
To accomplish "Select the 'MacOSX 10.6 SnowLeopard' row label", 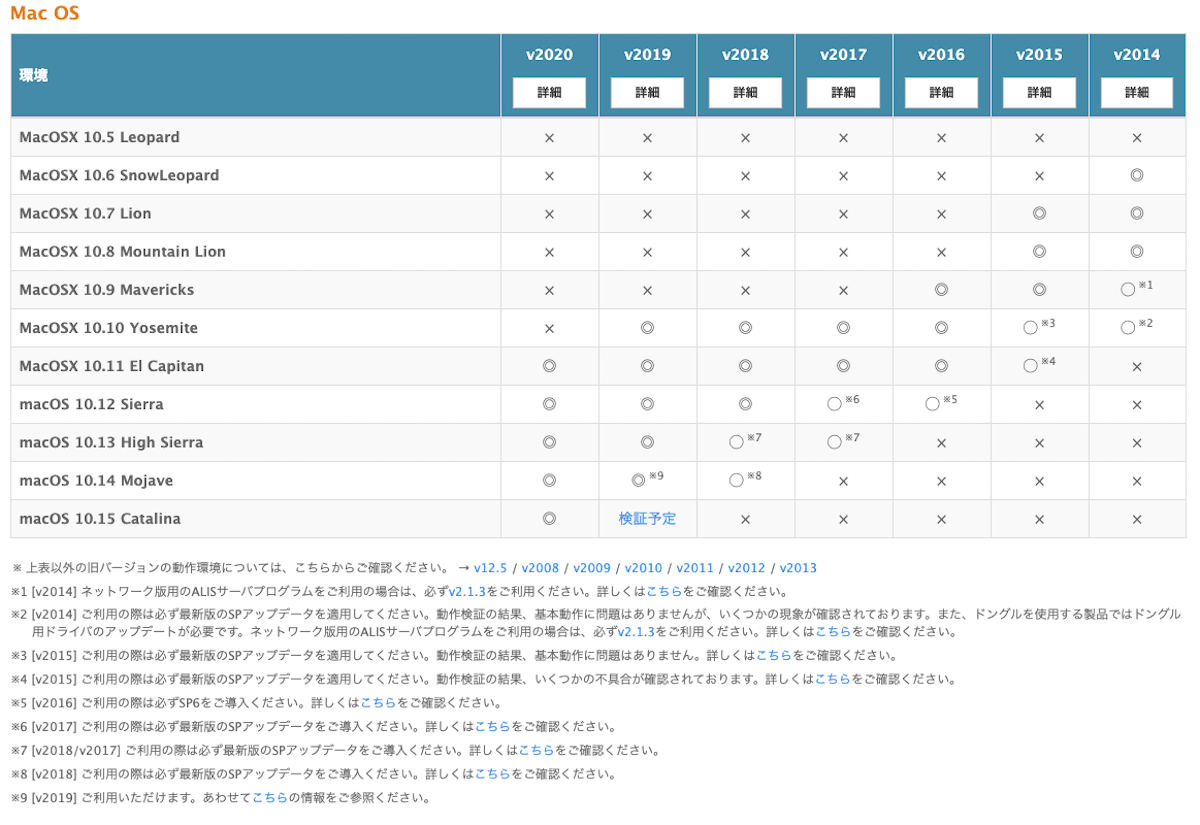I will 119,175.
